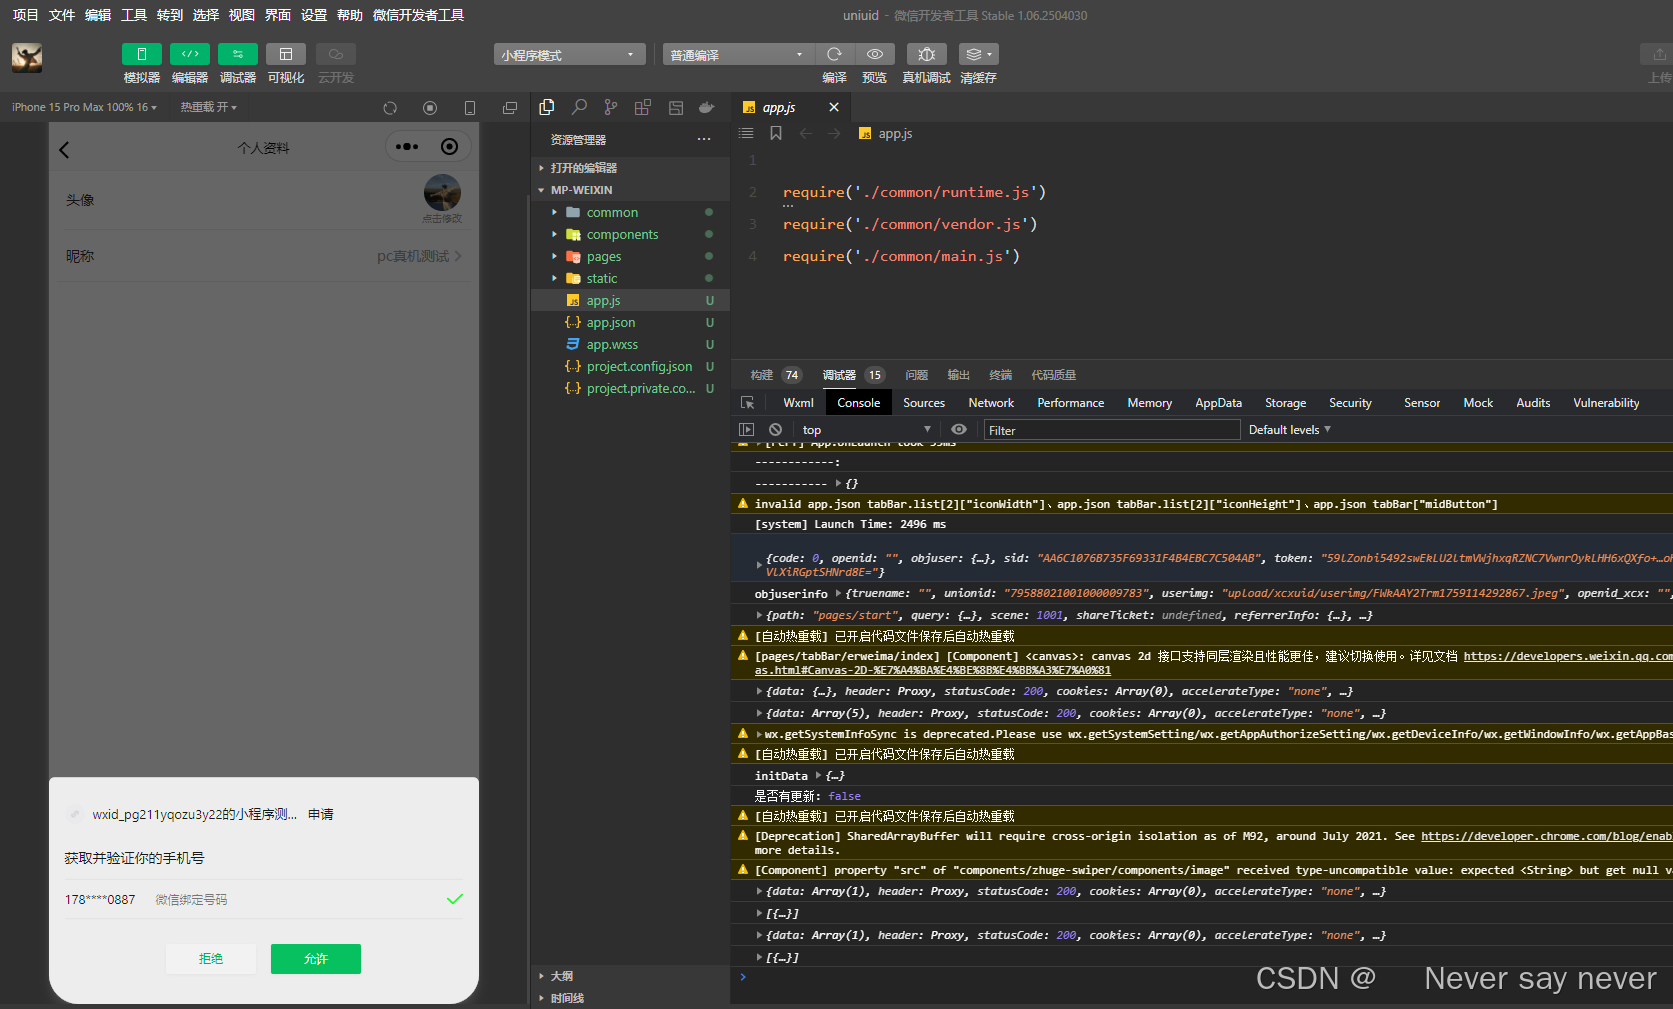Click the console Filter input field
Viewport: 1673px width, 1009px height.
point(1112,430)
